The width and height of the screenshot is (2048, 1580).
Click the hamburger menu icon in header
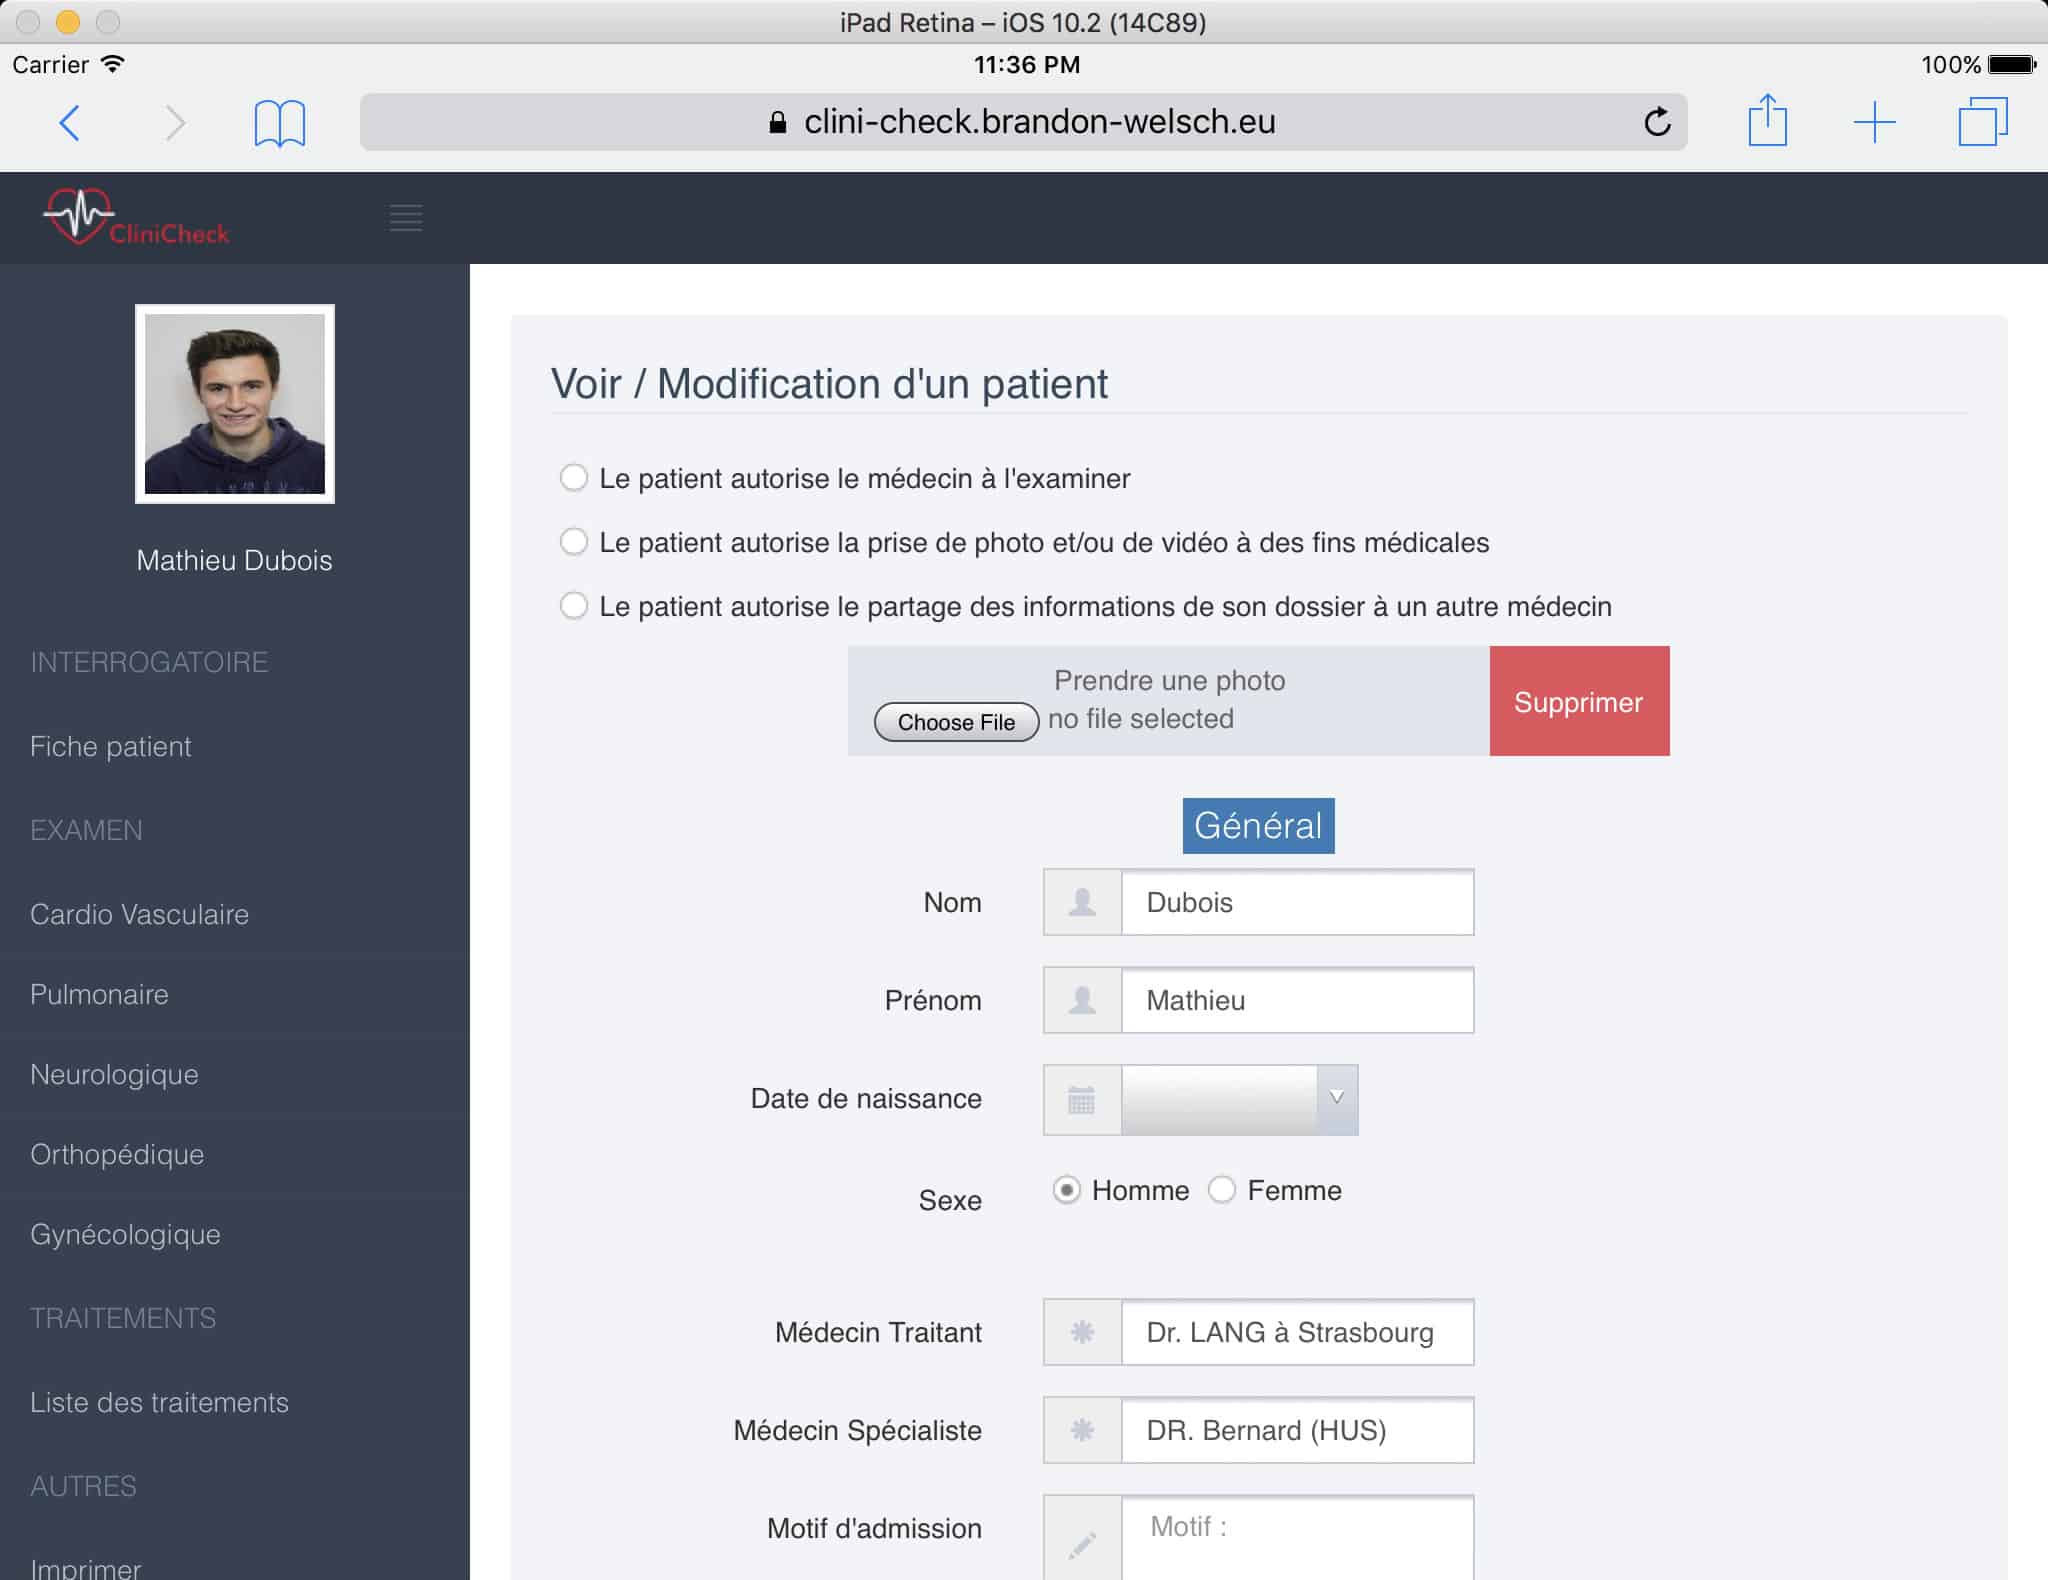point(405,217)
